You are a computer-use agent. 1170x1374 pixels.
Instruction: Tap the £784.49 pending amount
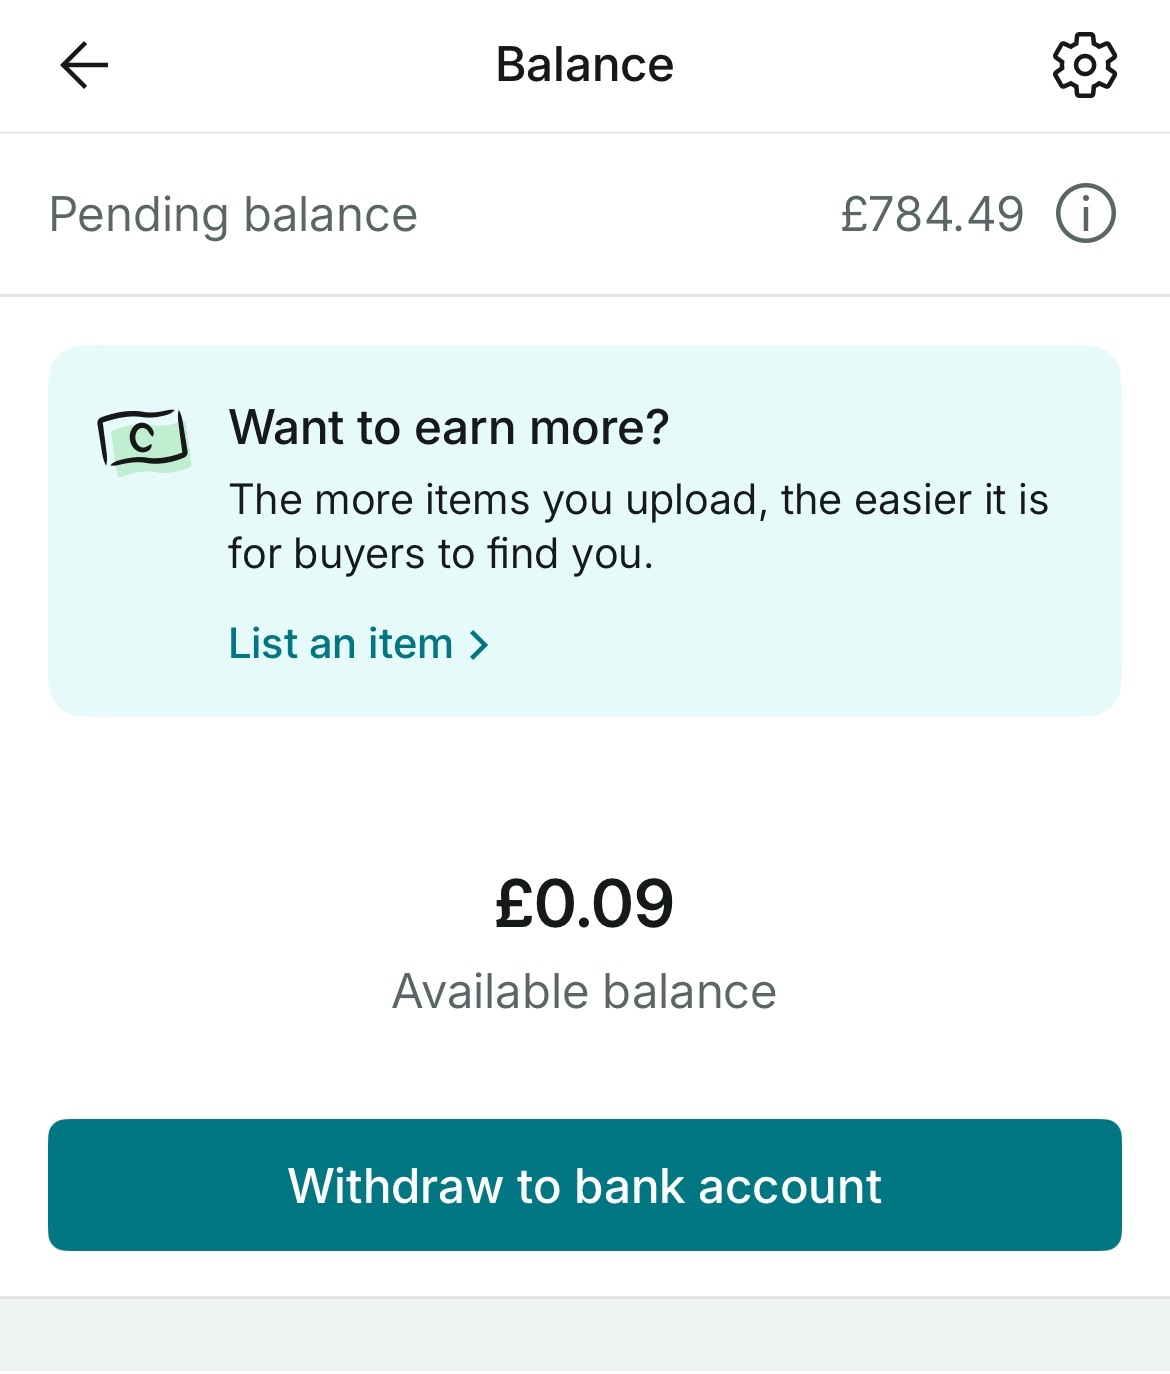pyautogui.click(x=932, y=214)
